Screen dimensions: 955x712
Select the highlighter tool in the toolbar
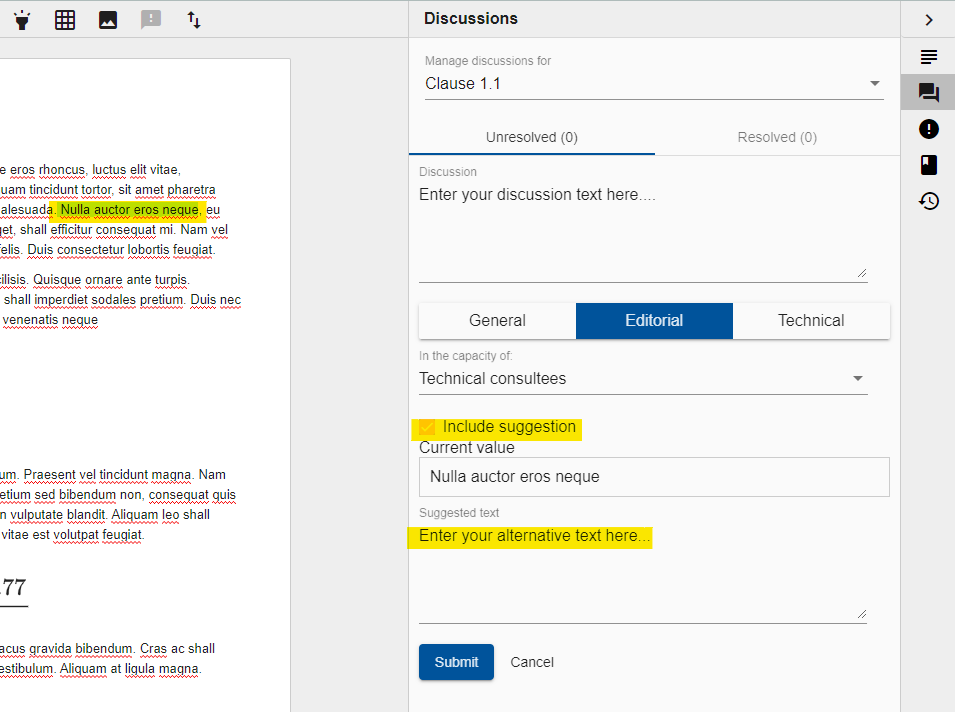coord(22,19)
